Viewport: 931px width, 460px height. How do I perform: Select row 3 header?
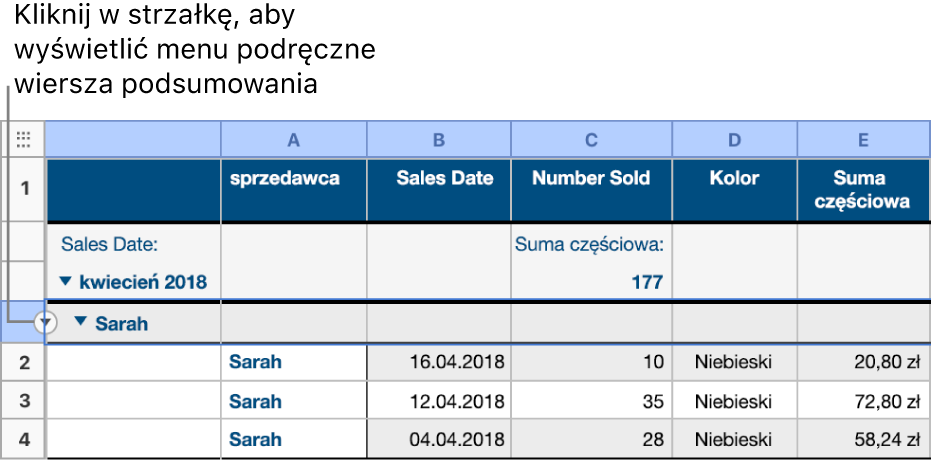click(x=24, y=401)
